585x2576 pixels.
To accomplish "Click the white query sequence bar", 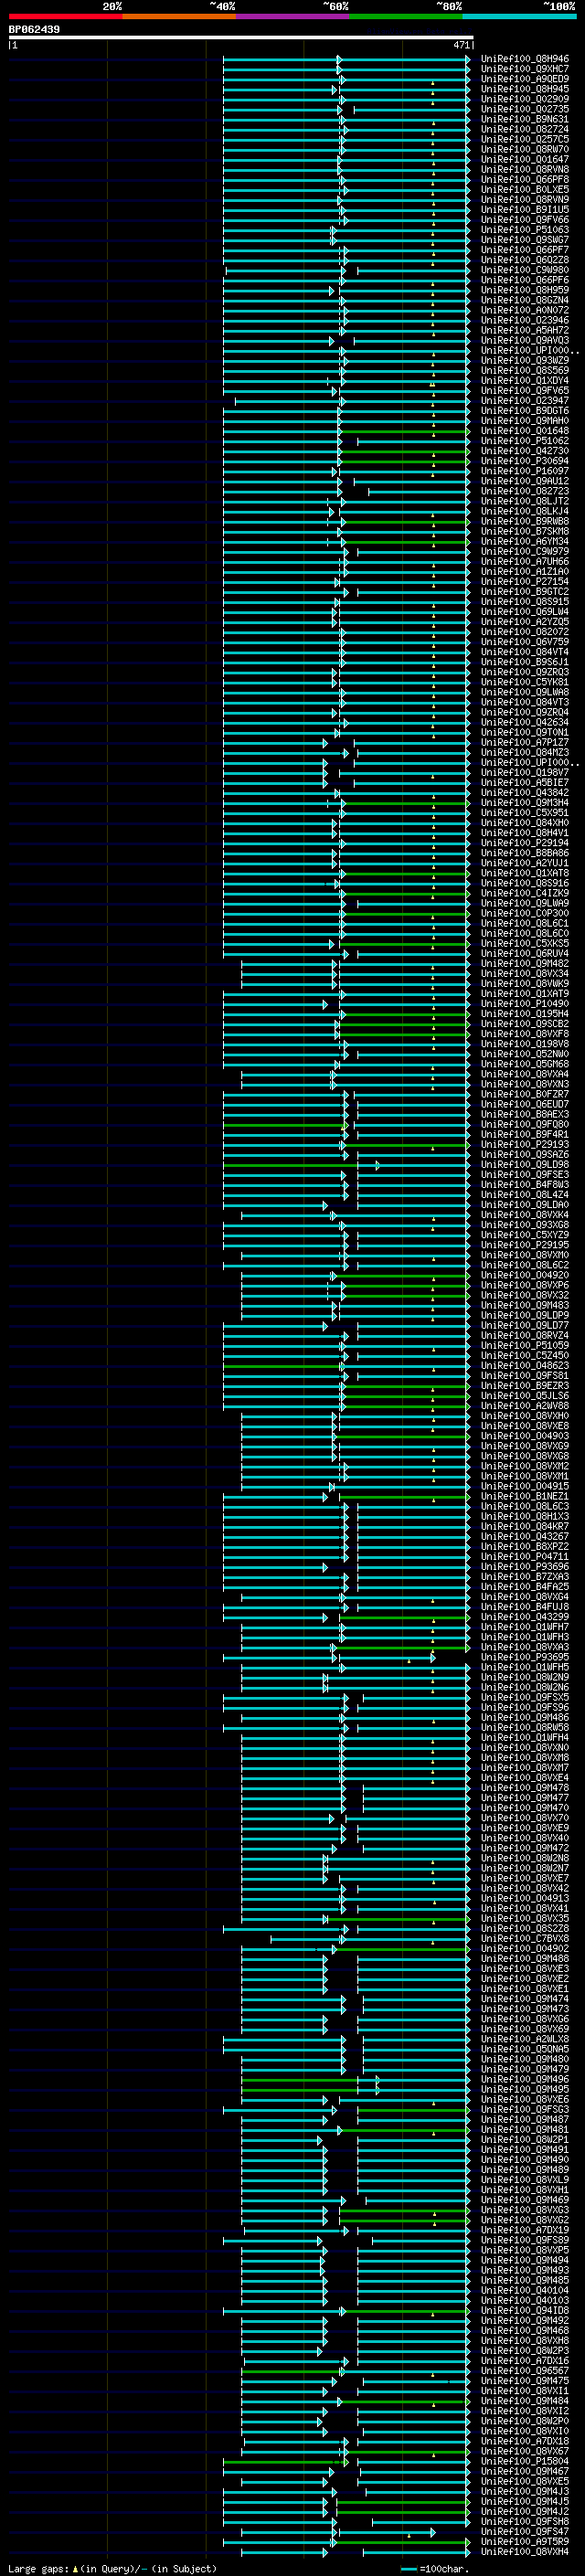I will pyautogui.click(x=241, y=38).
